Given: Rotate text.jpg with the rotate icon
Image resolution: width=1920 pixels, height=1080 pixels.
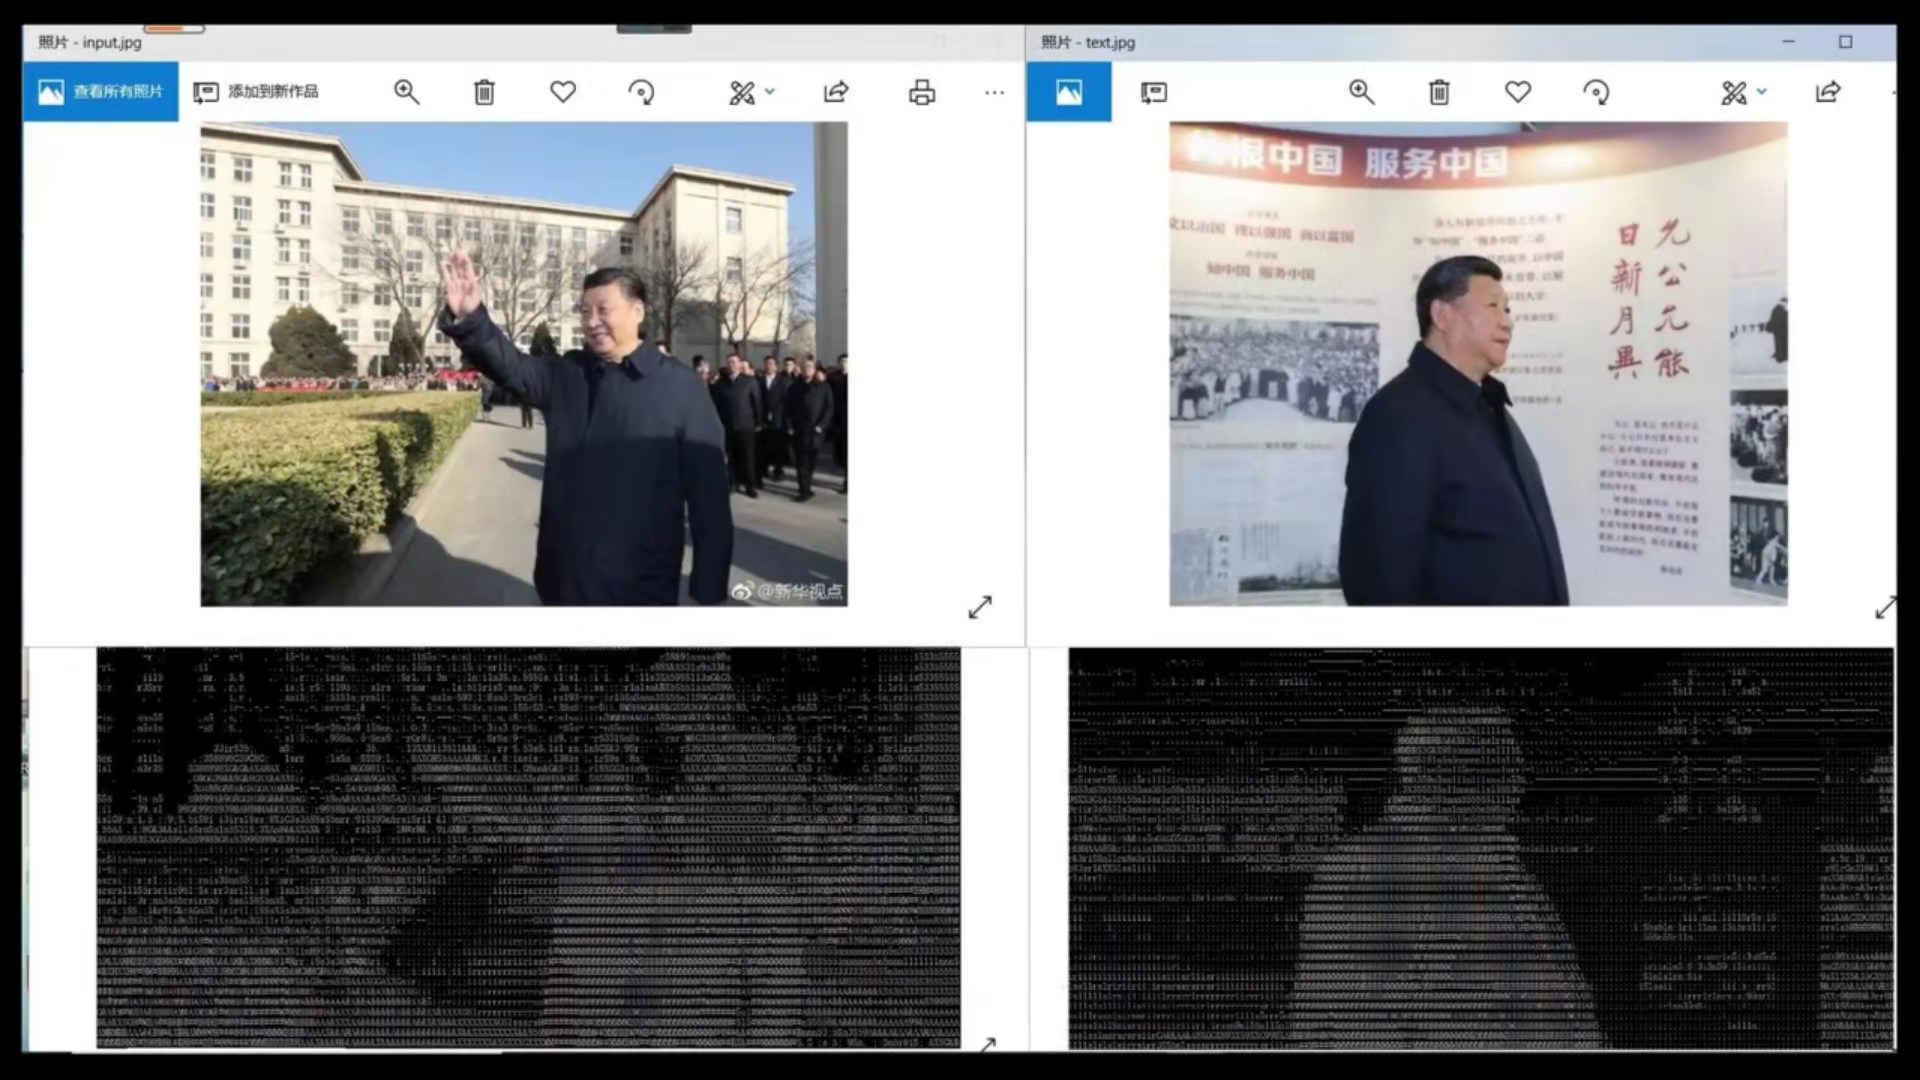Looking at the screenshot, I should point(1596,93).
